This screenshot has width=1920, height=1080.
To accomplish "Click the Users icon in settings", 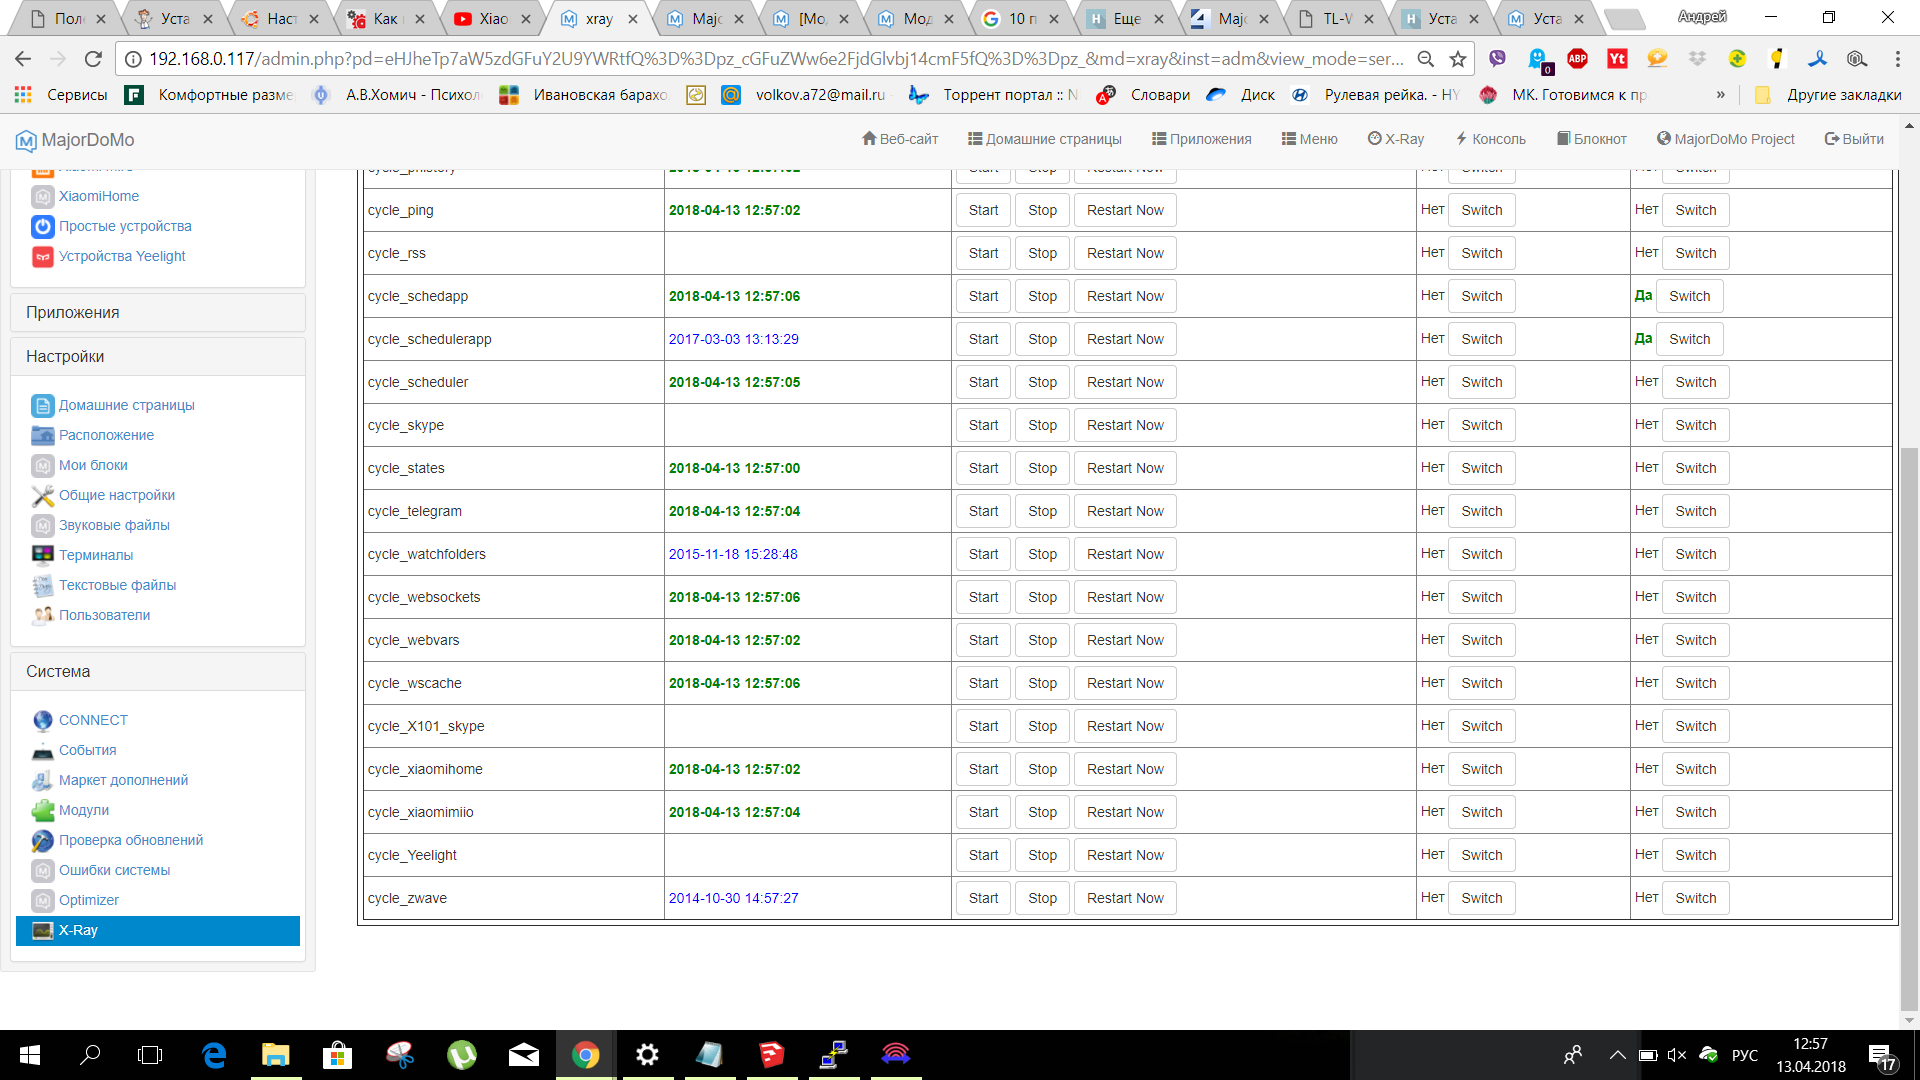I will 42,615.
